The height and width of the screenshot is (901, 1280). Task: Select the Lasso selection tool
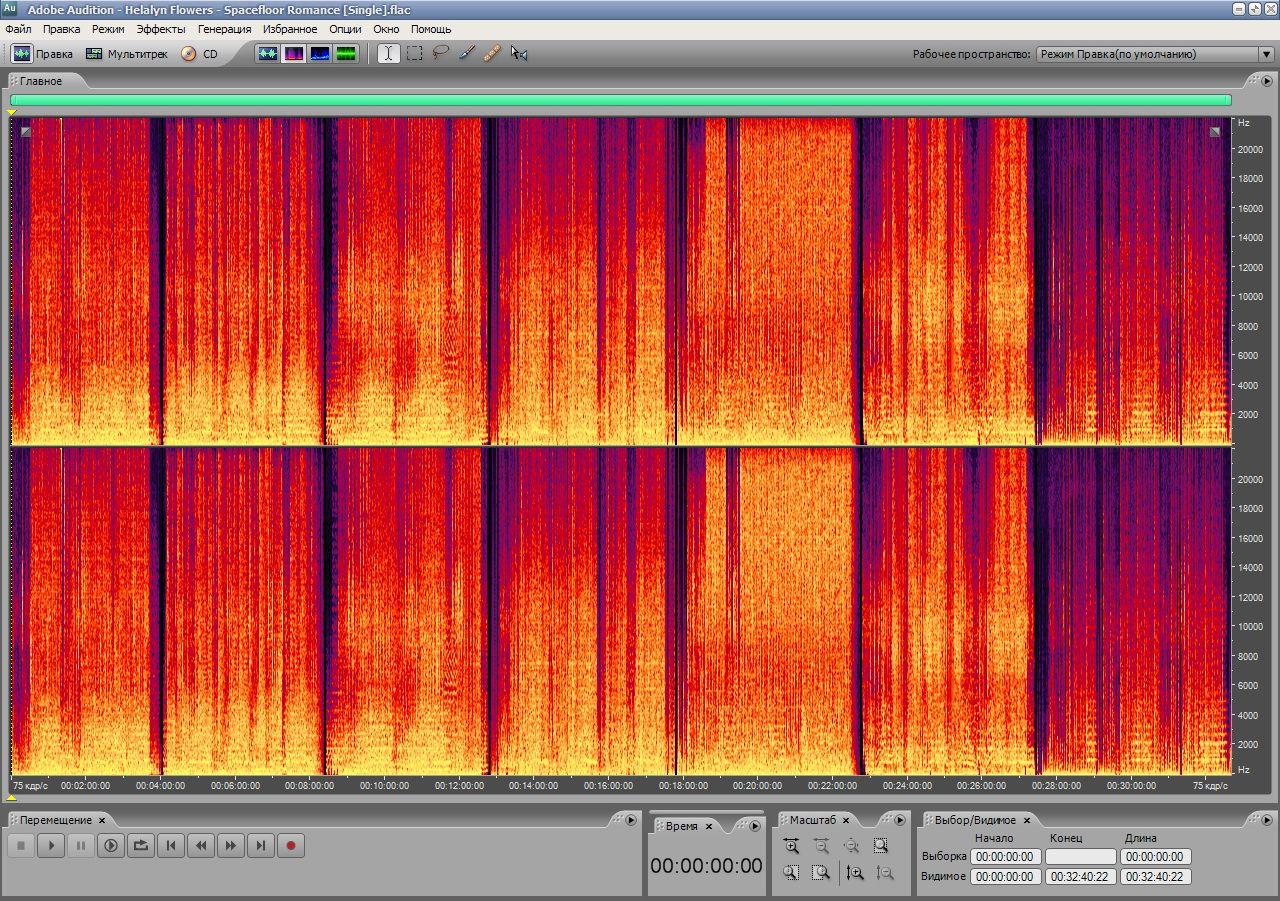441,54
